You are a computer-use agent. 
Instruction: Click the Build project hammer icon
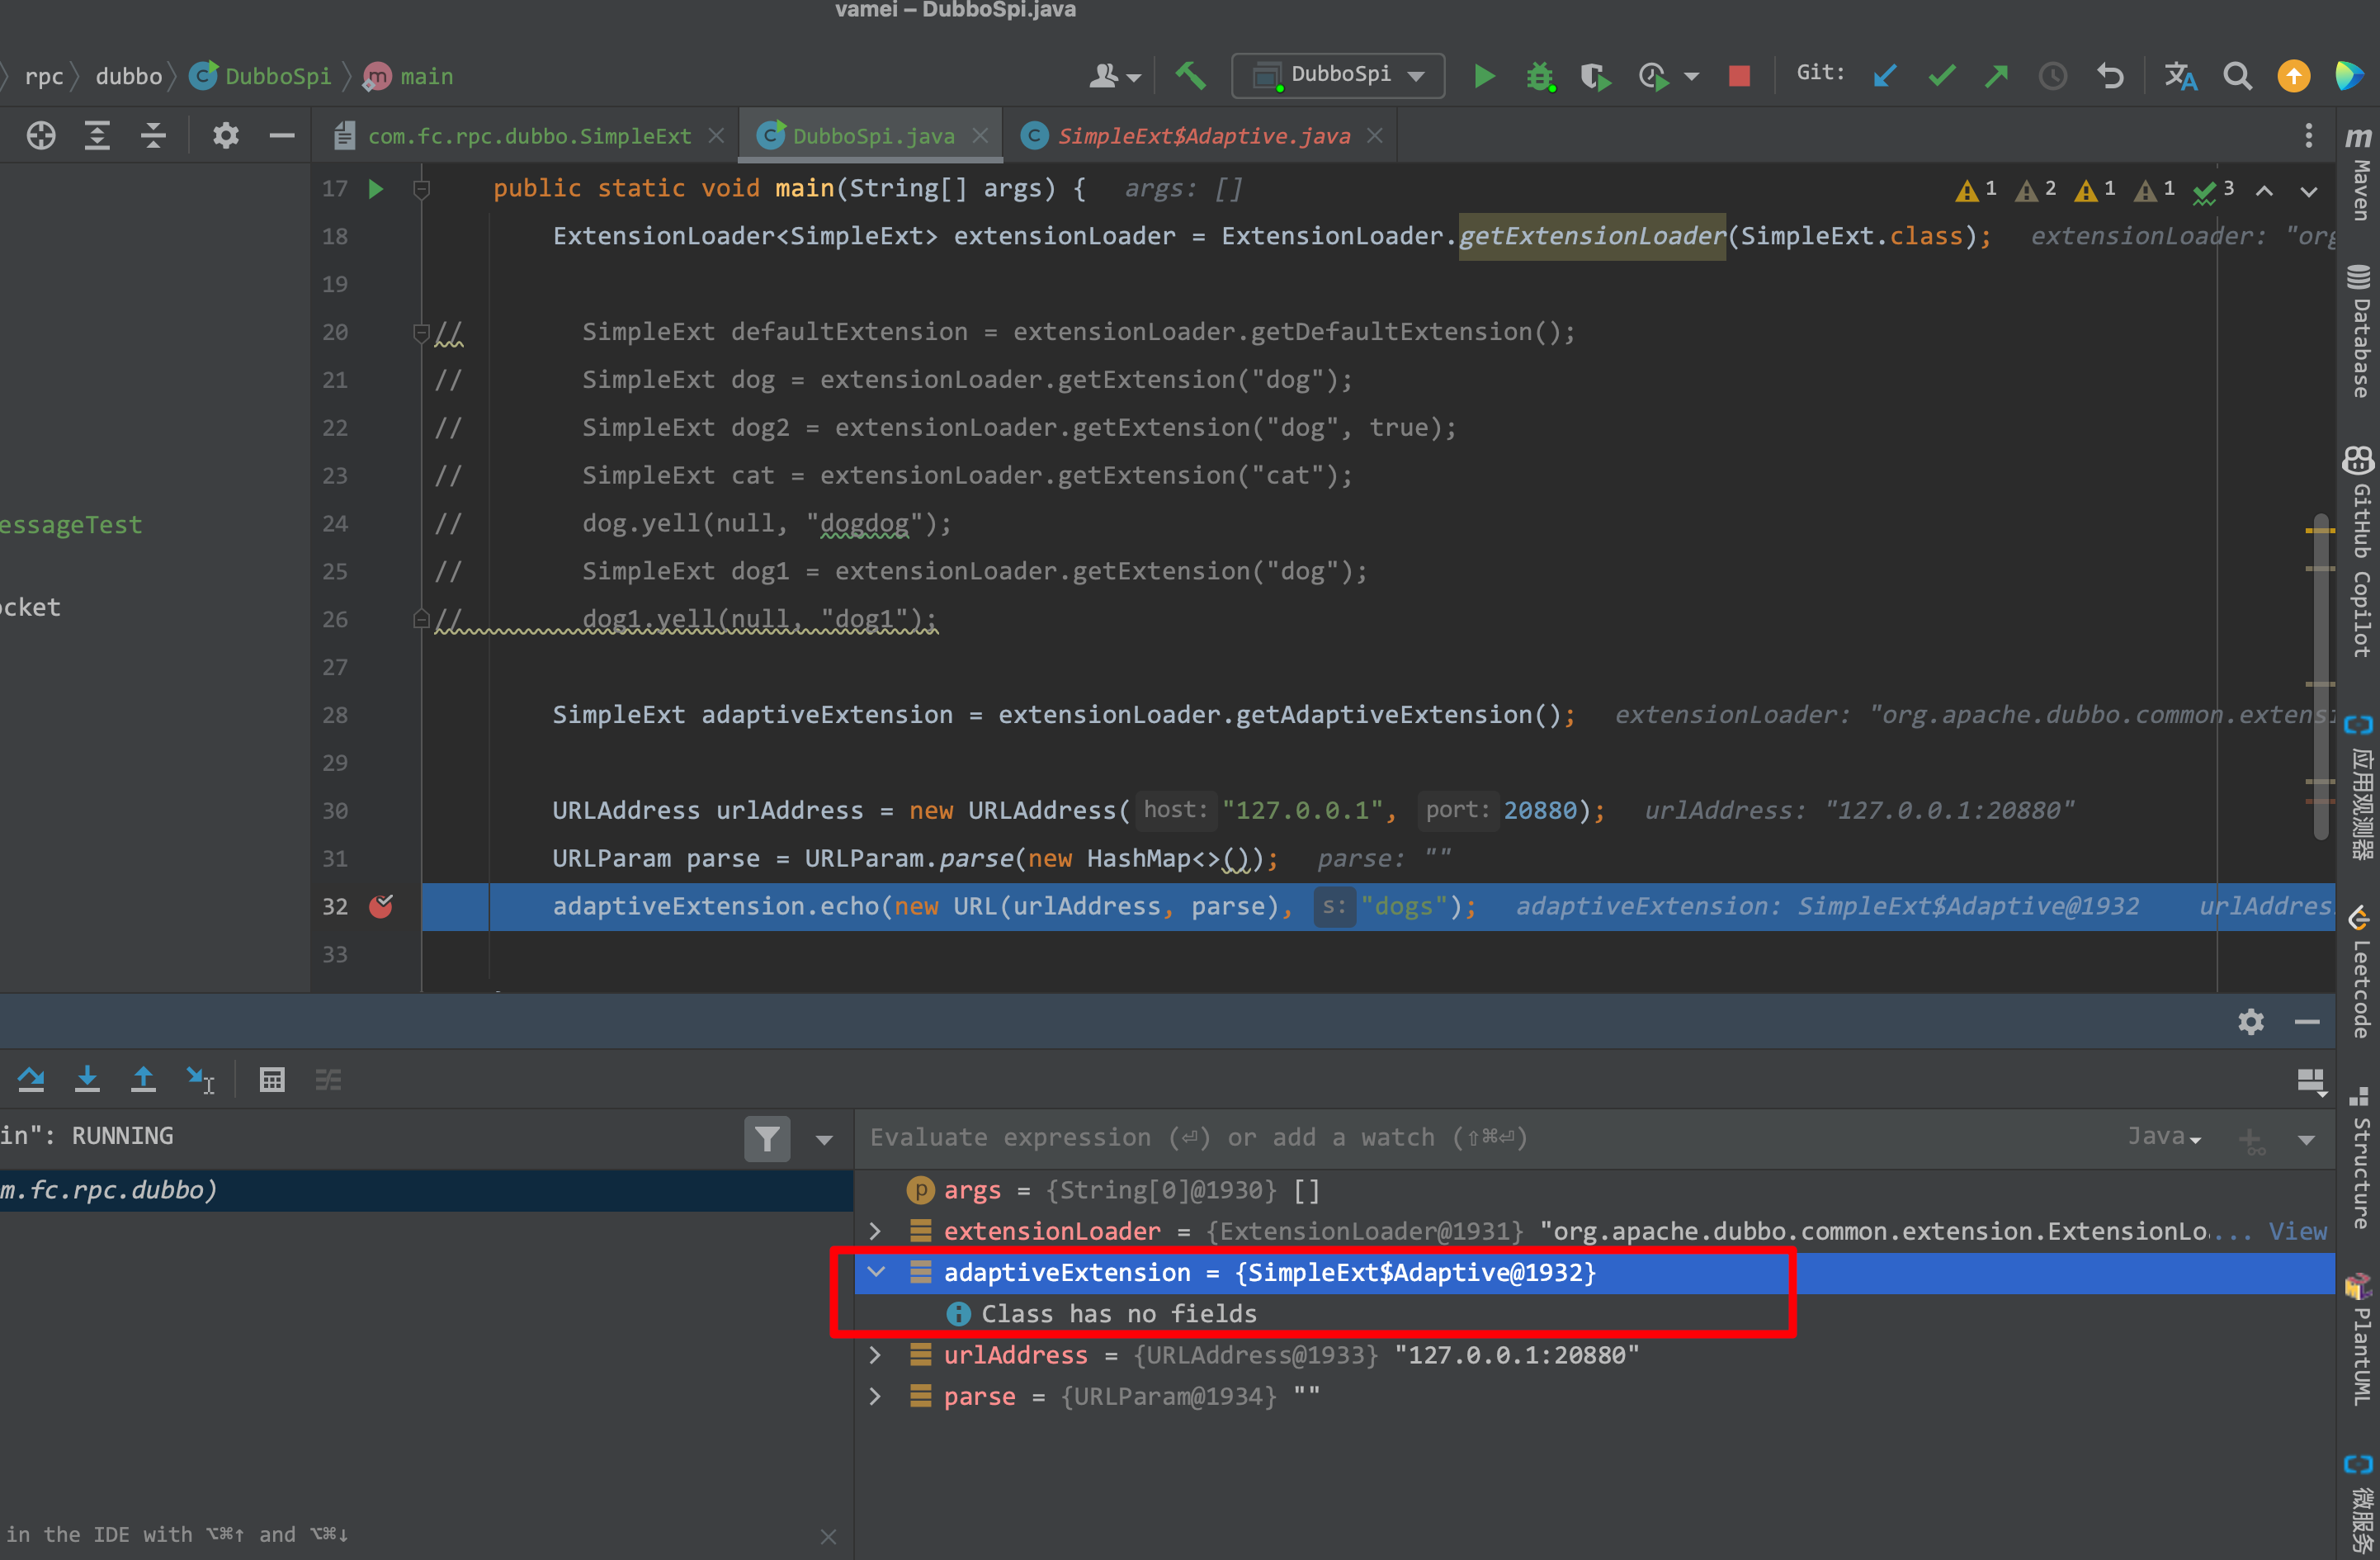(x=1190, y=75)
